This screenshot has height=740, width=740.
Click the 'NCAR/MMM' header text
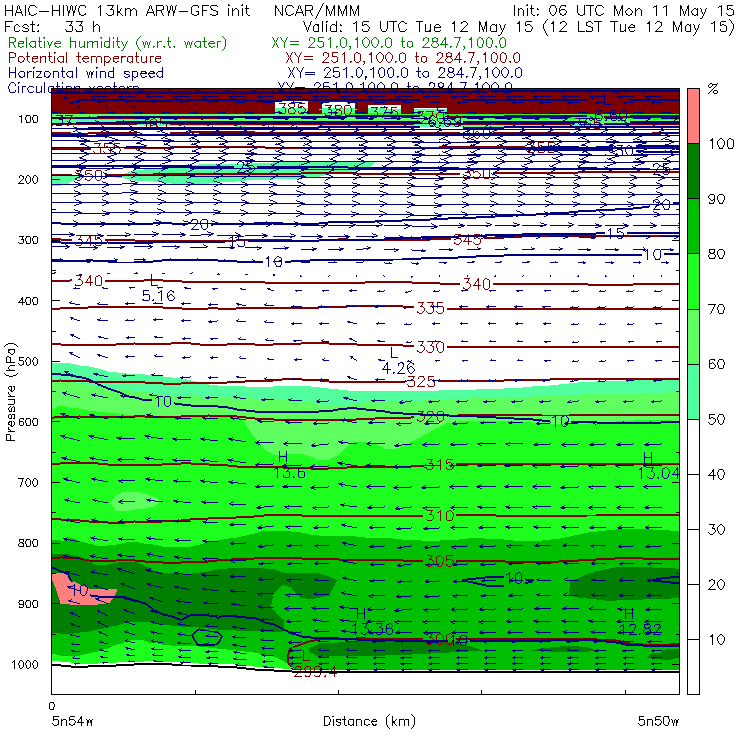317,11
